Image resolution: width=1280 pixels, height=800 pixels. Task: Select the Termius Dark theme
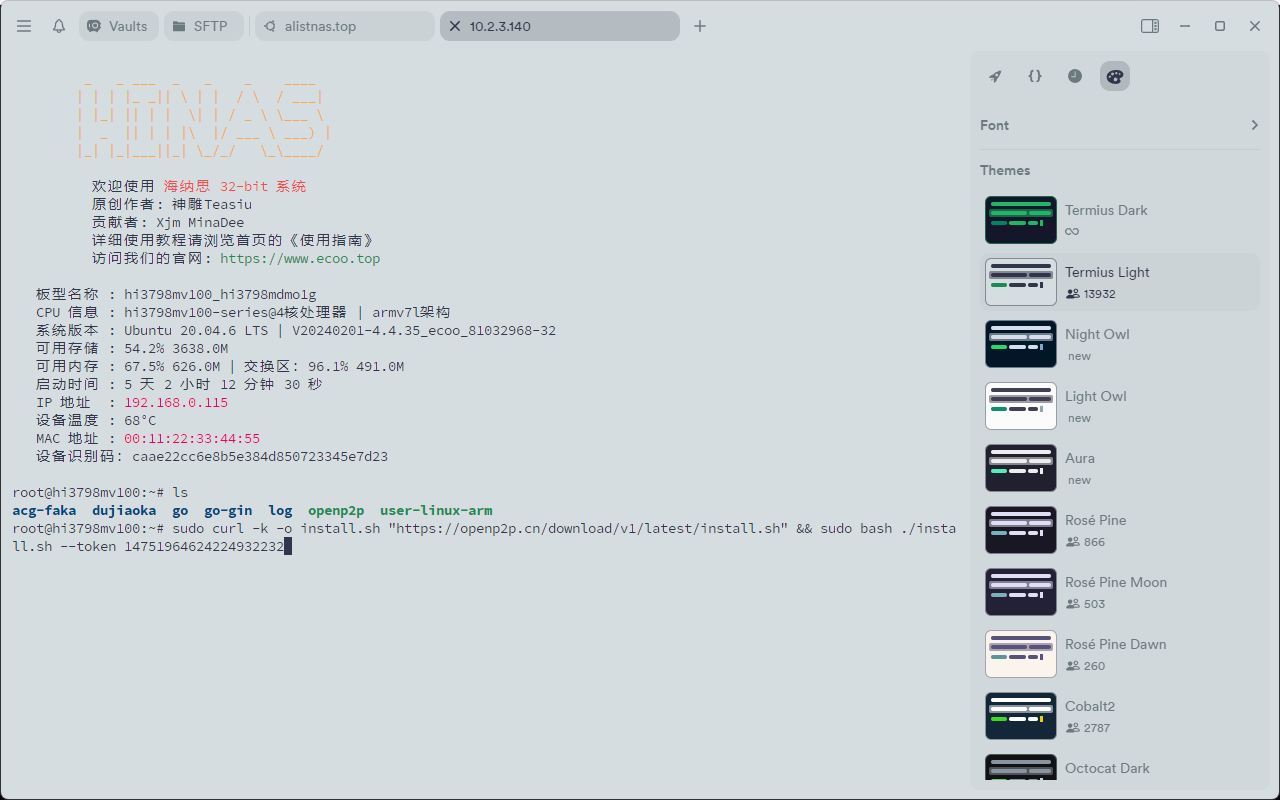pyautogui.click(x=1120, y=220)
